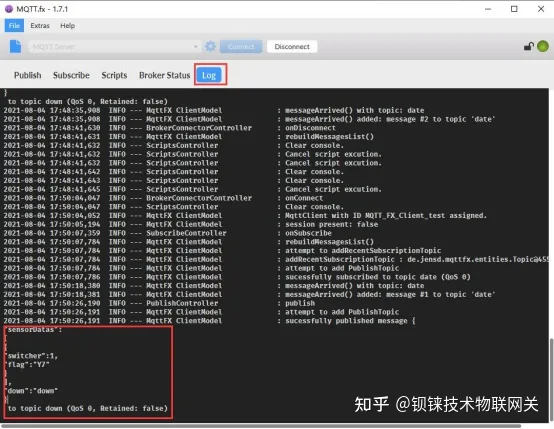This screenshot has height=429, width=554.
Task: Maximize the MQTT.fx window
Action: (x=514, y=9)
